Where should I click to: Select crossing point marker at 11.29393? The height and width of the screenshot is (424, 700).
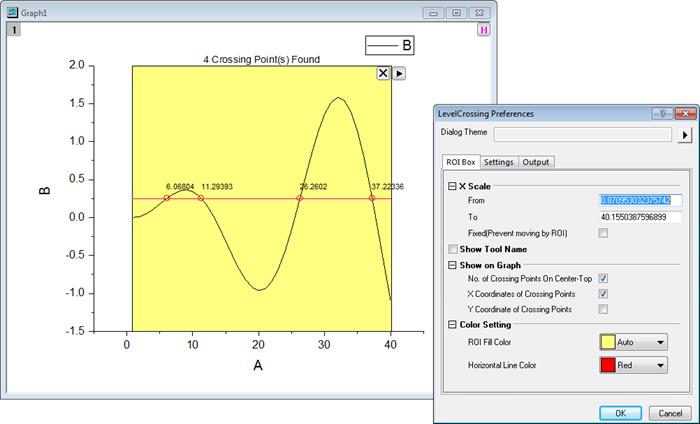pyautogui.click(x=201, y=198)
